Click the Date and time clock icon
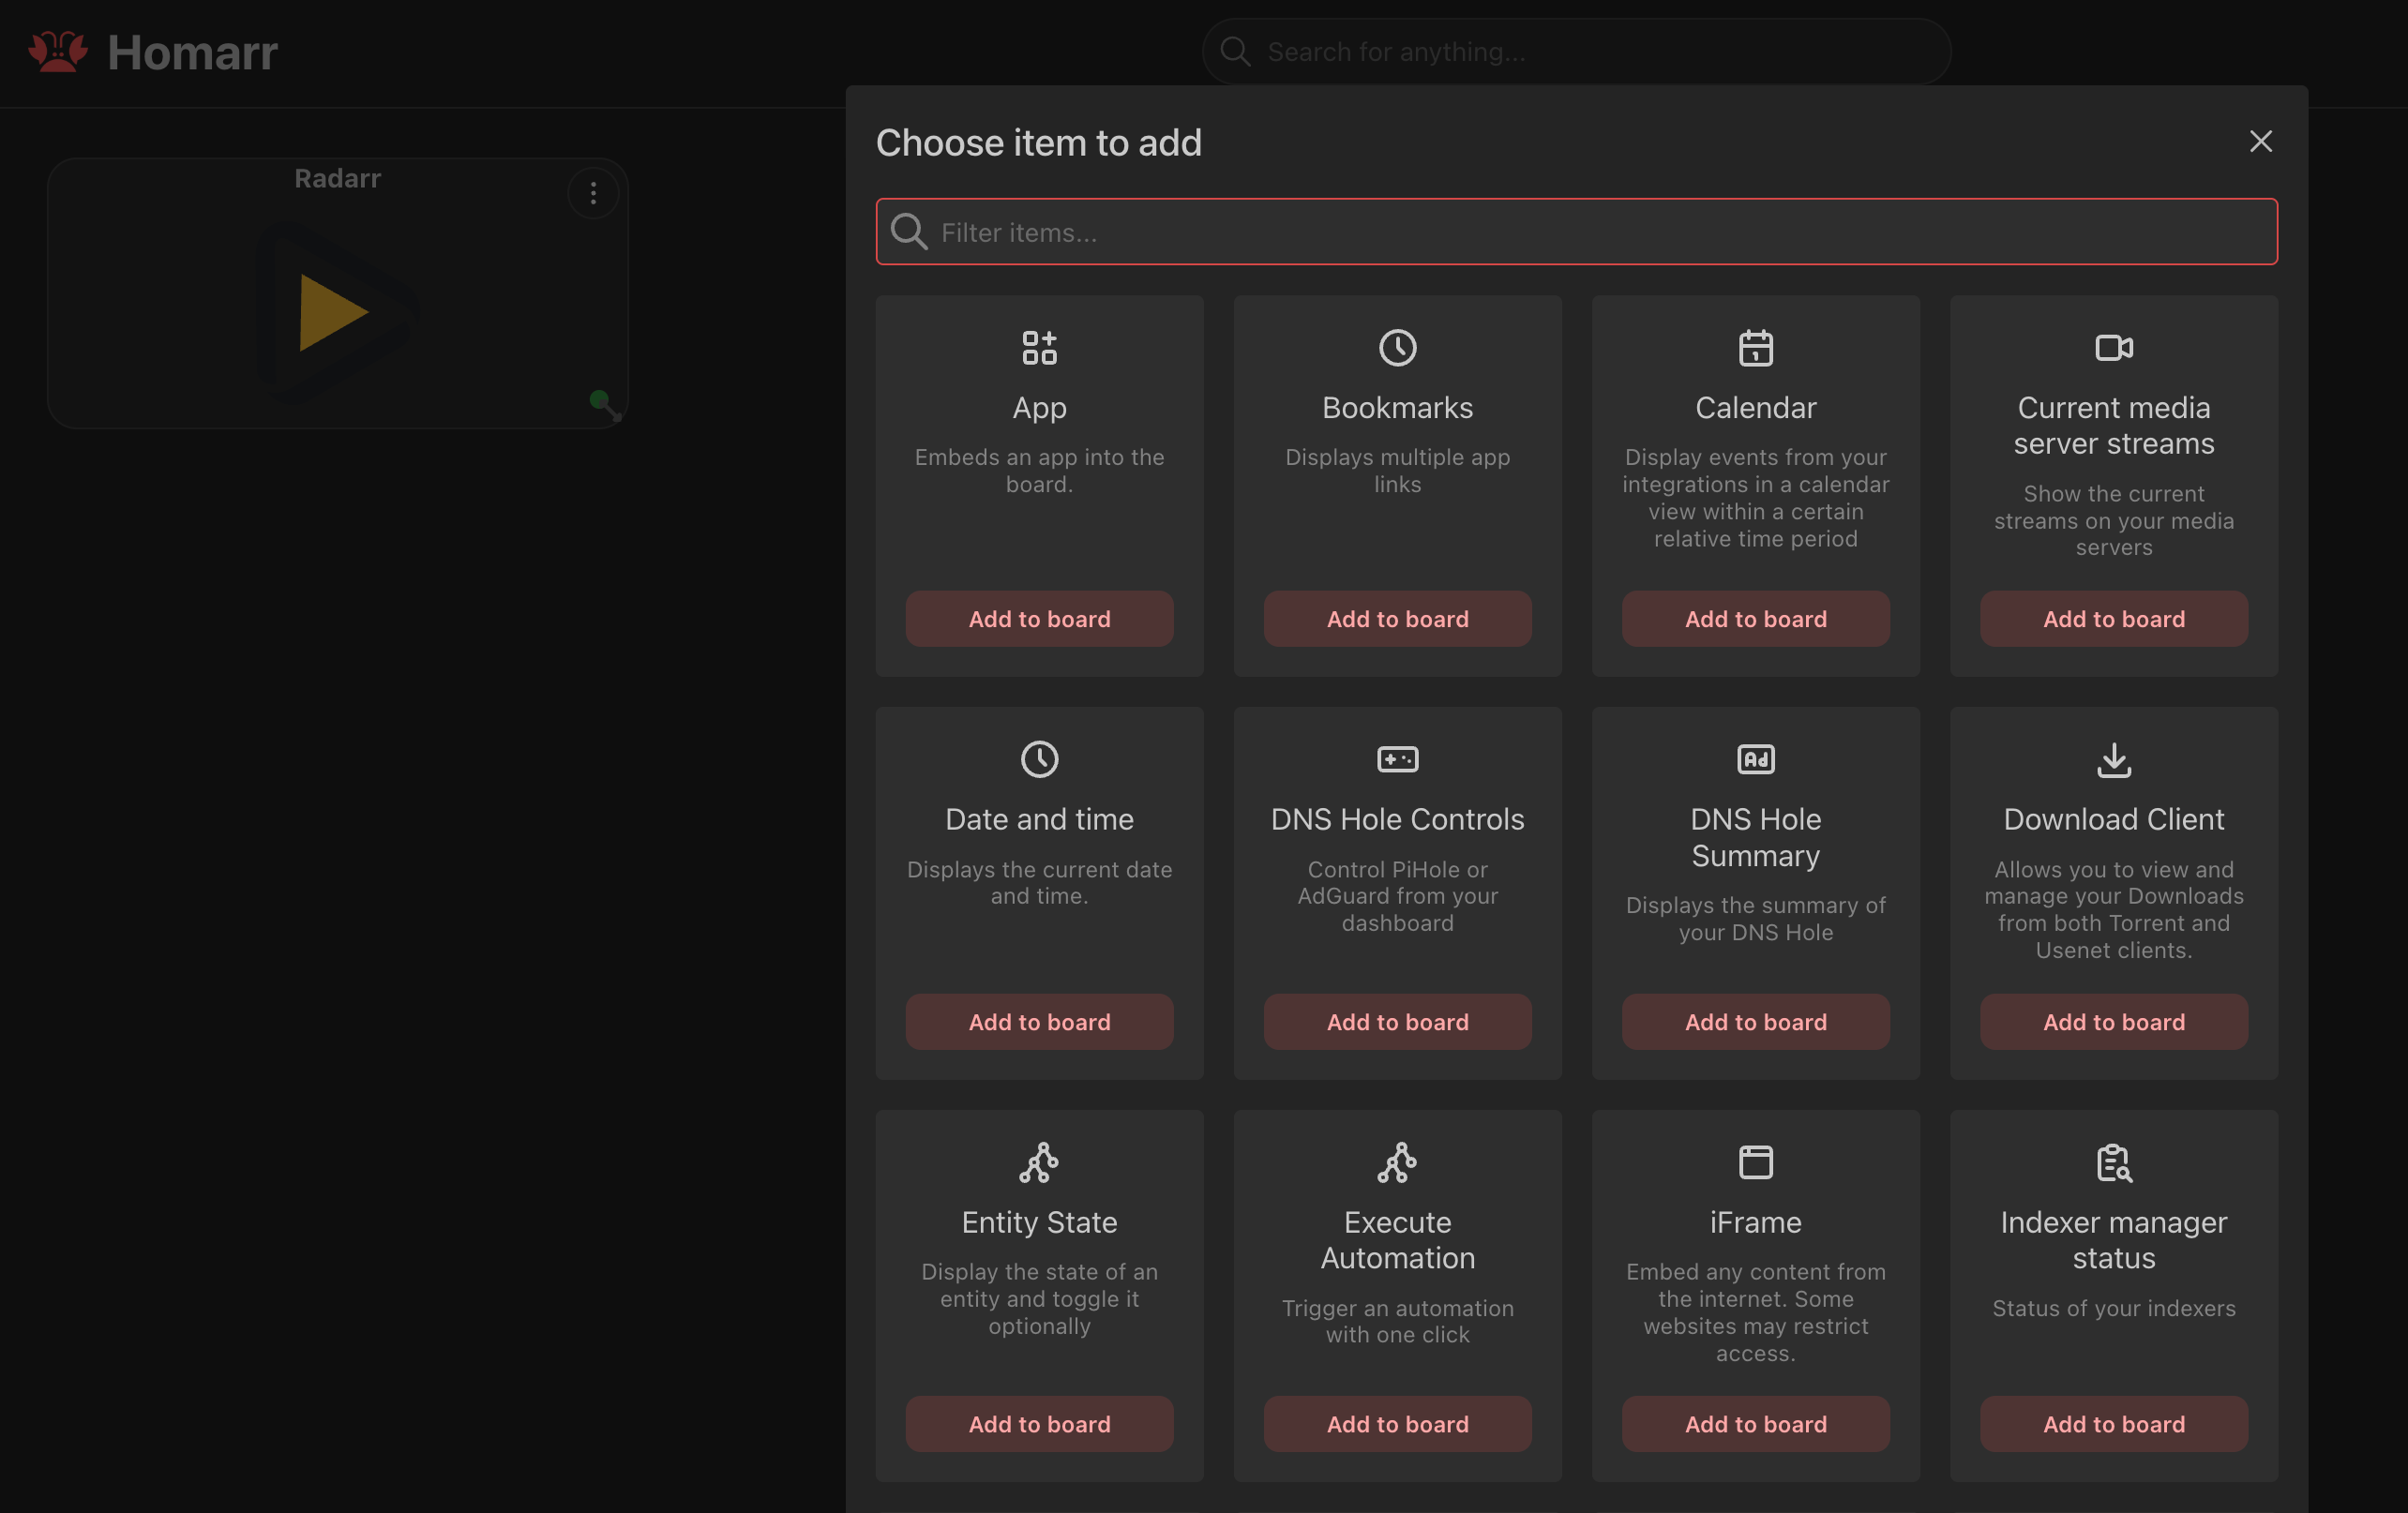The height and width of the screenshot is (1513, 2408). (x=1039, y=759)
